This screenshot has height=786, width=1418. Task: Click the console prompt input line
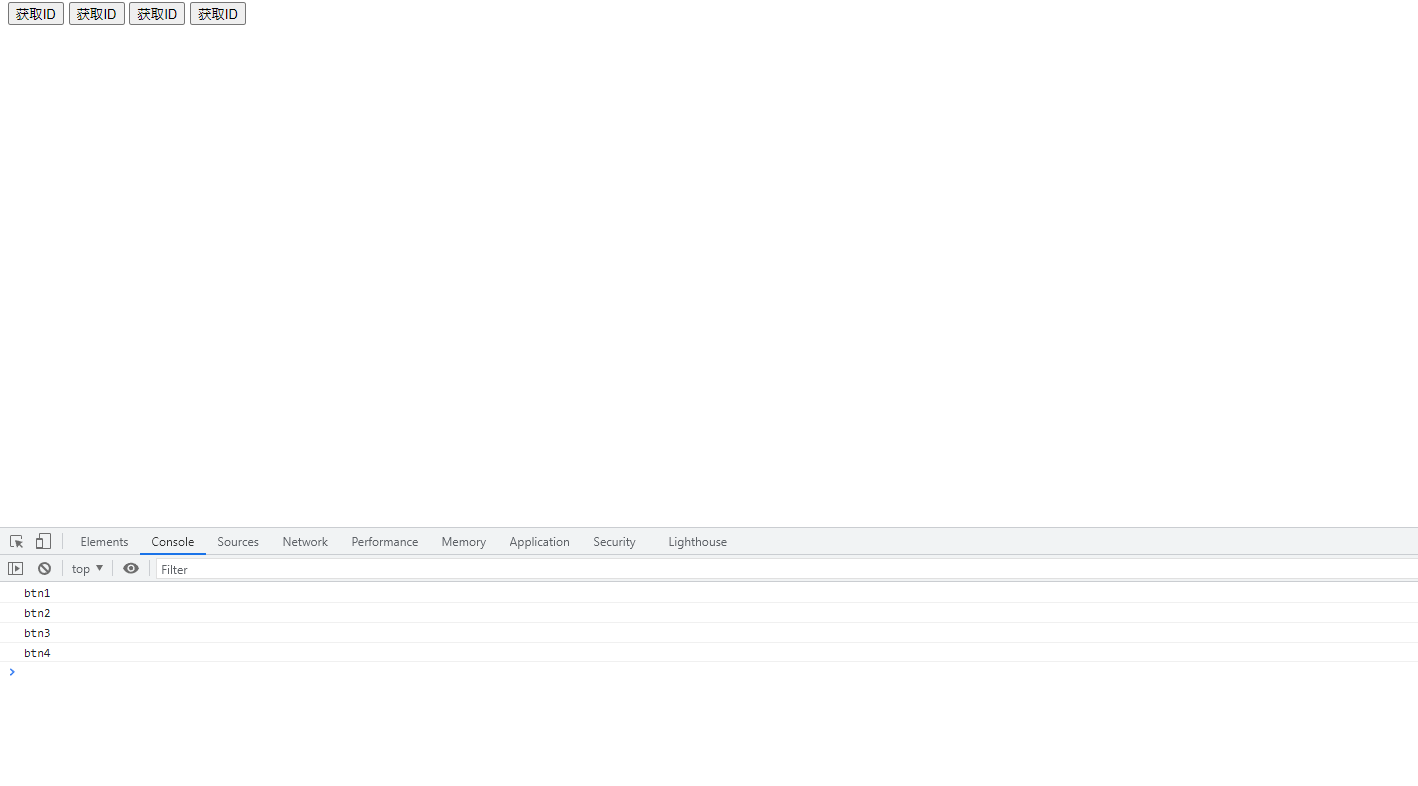click(709, 672)
